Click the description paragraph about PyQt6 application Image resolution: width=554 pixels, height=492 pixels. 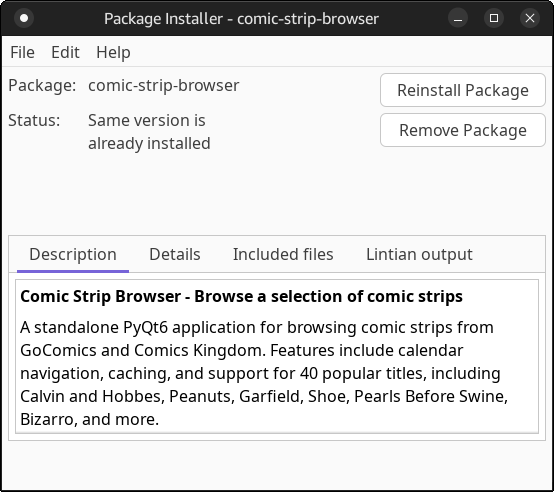click(x=264, y=373)
